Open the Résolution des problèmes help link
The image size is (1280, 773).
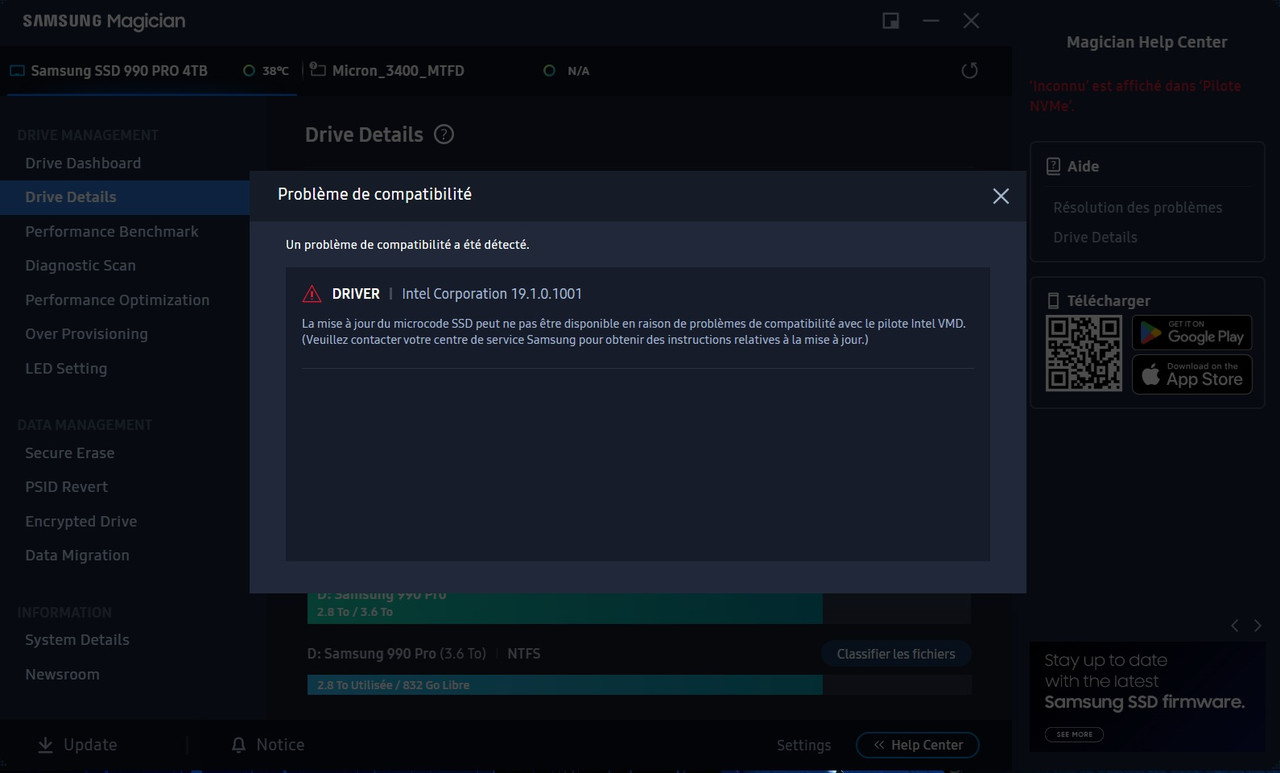click(x=1138, y=207)
